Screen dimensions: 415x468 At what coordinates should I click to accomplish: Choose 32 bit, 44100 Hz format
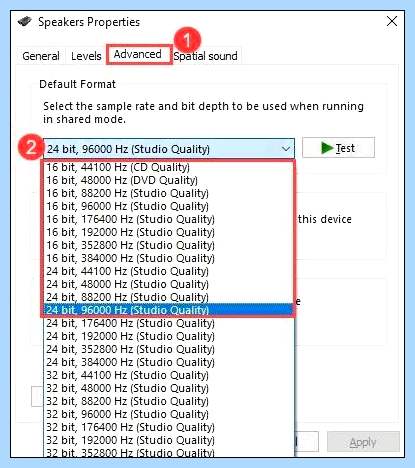point(169,375)
